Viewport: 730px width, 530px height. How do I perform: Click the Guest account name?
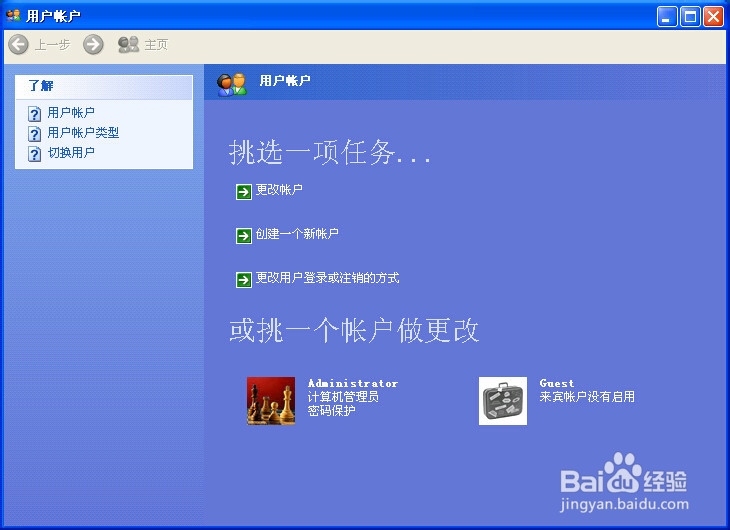[x=557, y=383]
